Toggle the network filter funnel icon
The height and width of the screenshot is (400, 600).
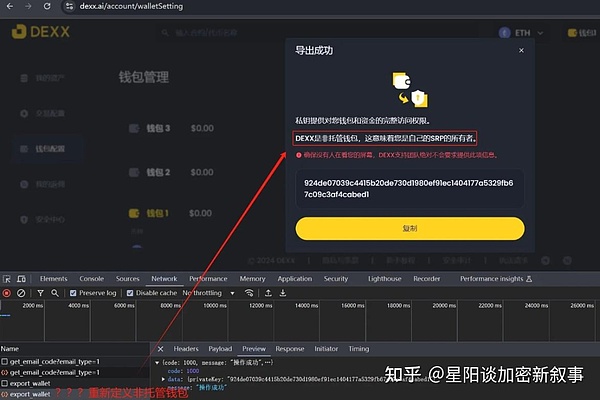pos(40,293)
